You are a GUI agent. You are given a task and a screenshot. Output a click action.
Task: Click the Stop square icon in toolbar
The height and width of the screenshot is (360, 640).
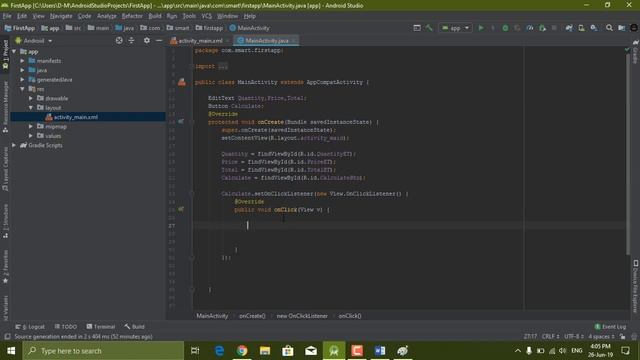pyautogui.click(x=554, y=28)
